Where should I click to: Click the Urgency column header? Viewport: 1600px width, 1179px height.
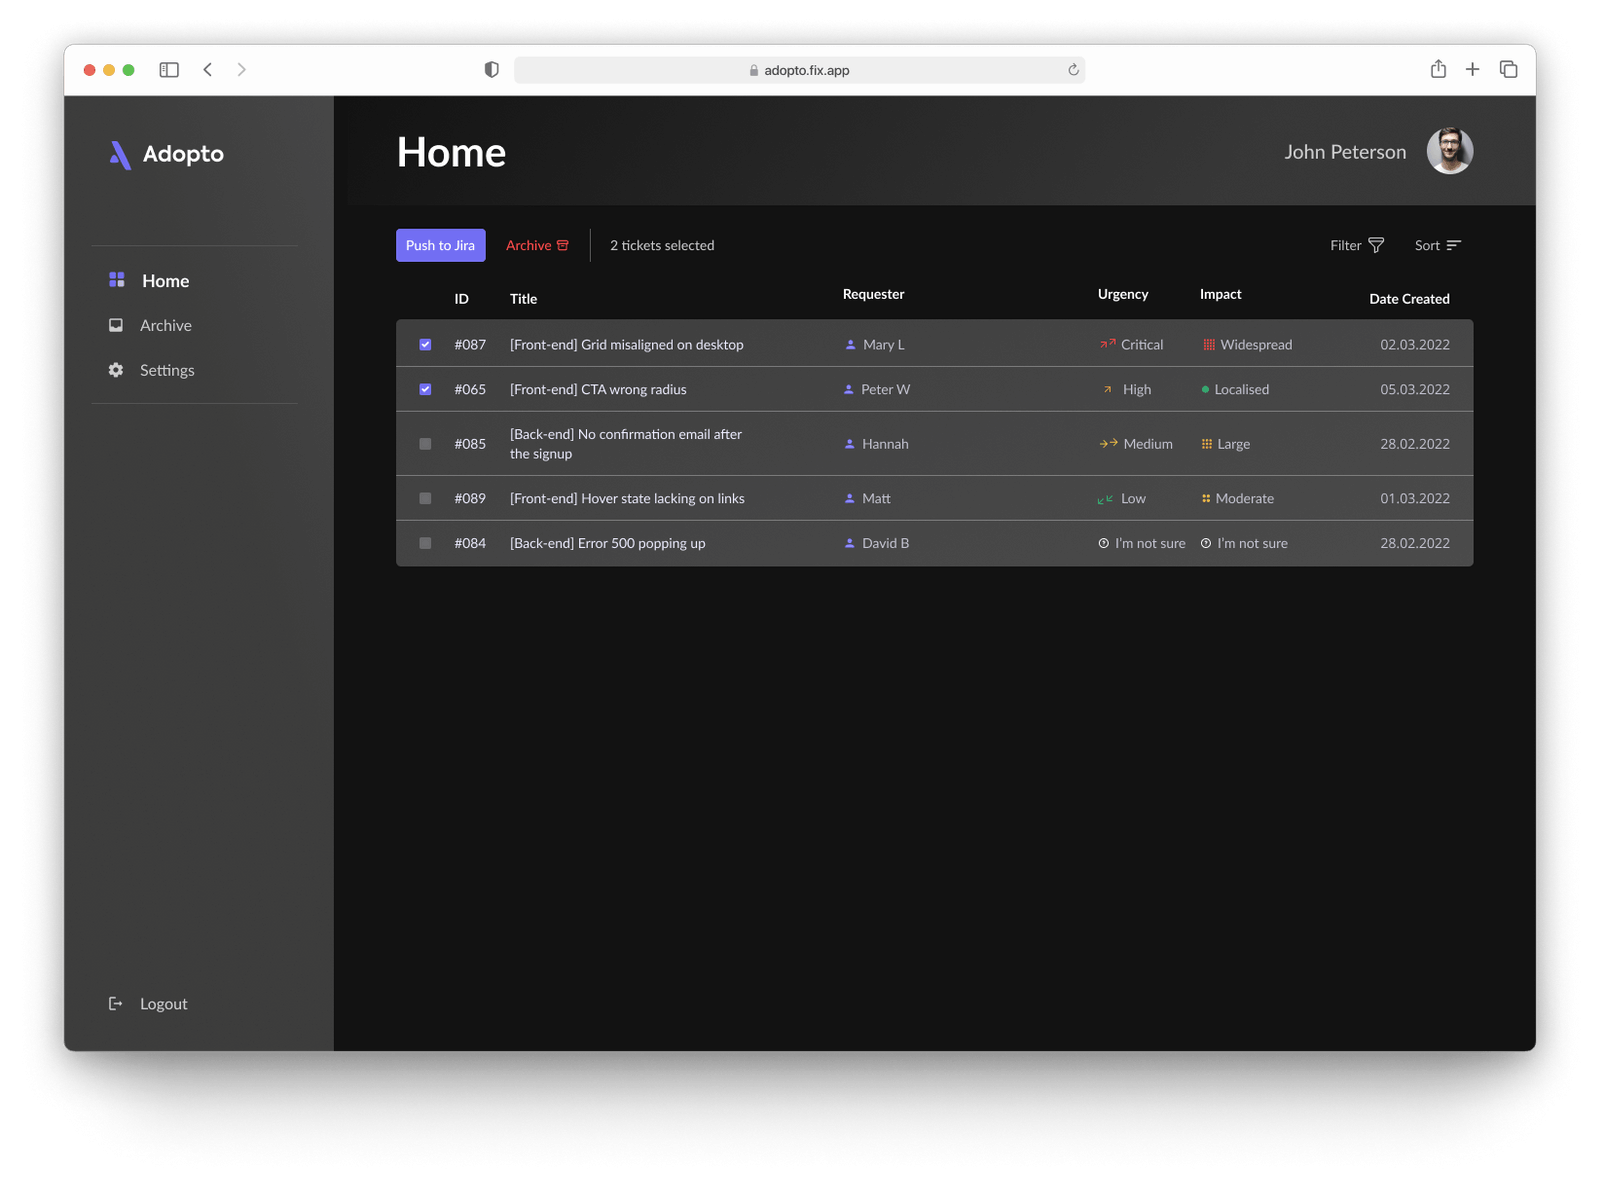1122,294
